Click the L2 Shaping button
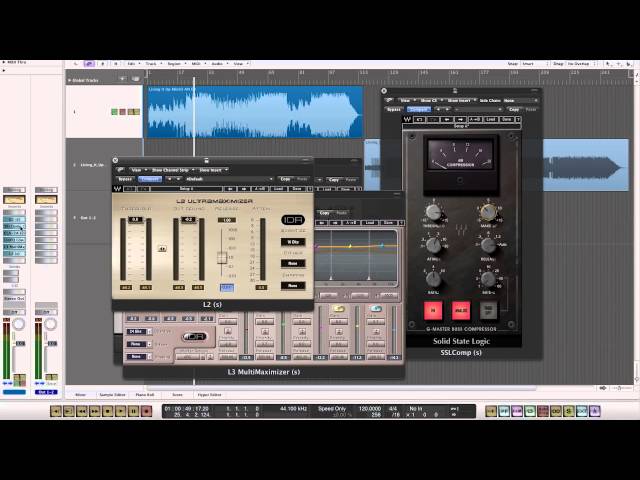640x480 pixels. click(x=293, y=286)
